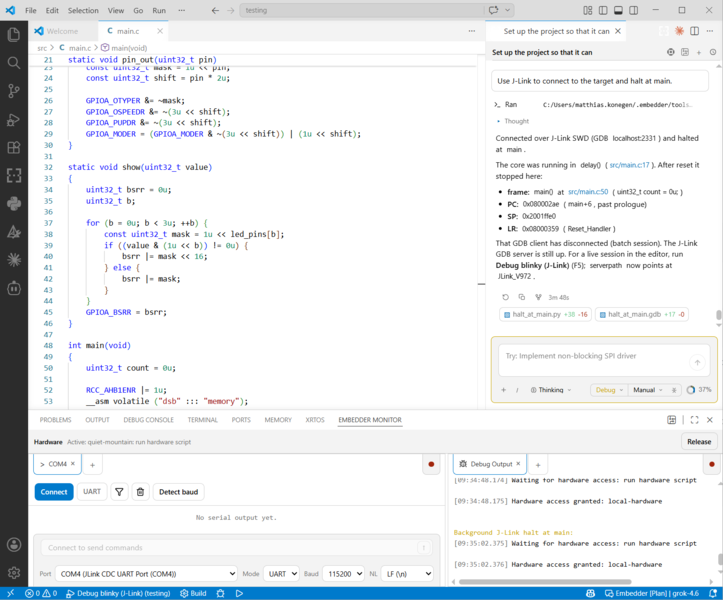Screen dimensions: 723x600
Task: Open the Embedder starburst icon in activity bar
Action: coord(14,260)
